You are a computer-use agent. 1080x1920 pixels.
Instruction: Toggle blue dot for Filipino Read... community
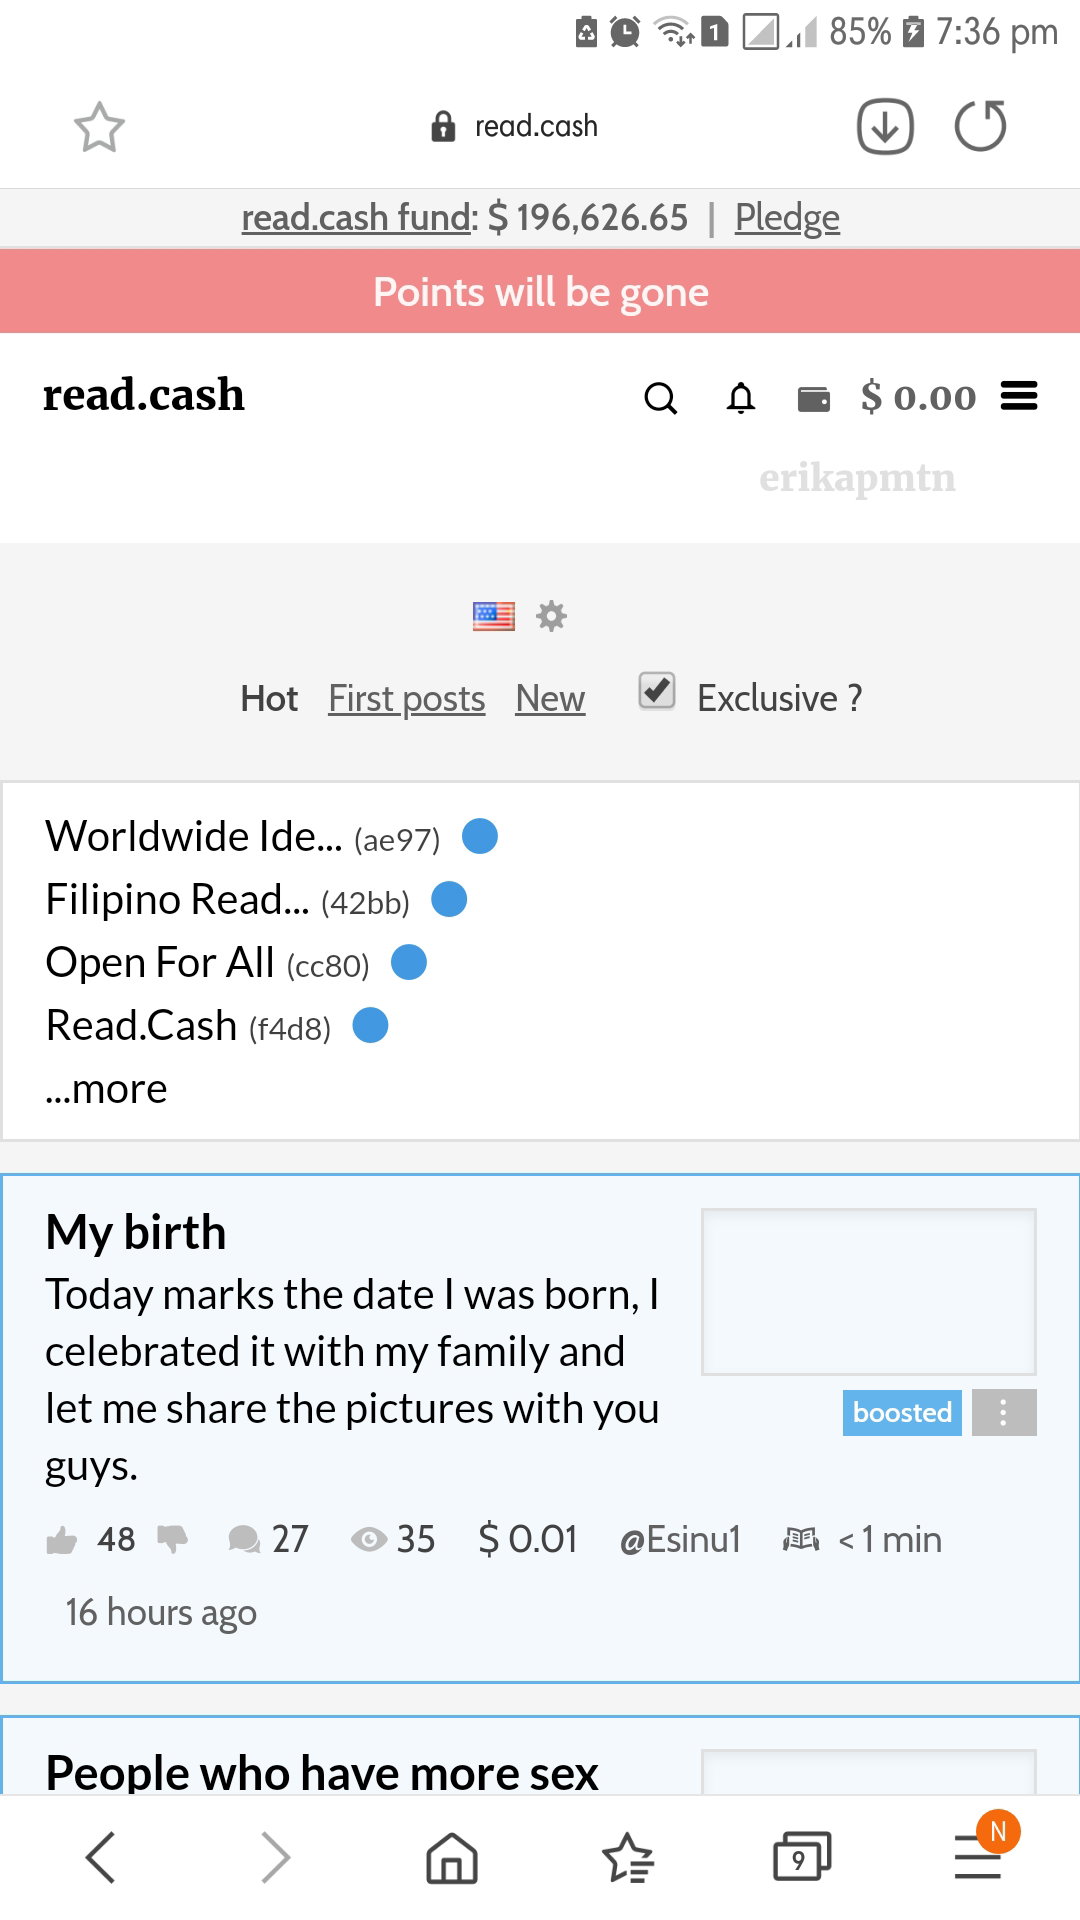[449, 899]
